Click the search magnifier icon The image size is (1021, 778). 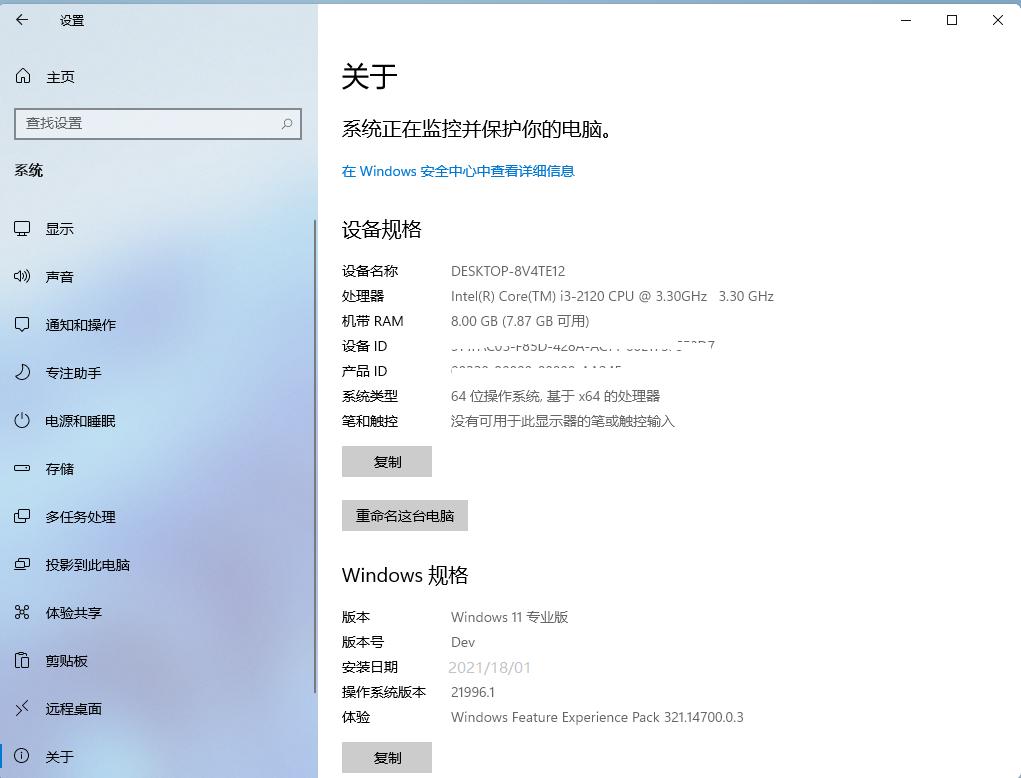coord(287,123)
